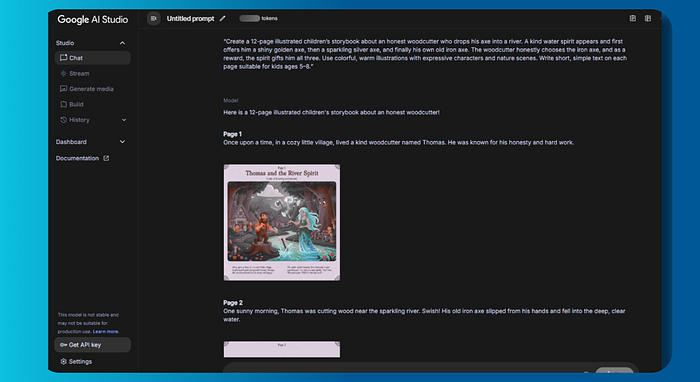Open the save prompt icon in header
The image size is (700, 382).
click(633, 18)
